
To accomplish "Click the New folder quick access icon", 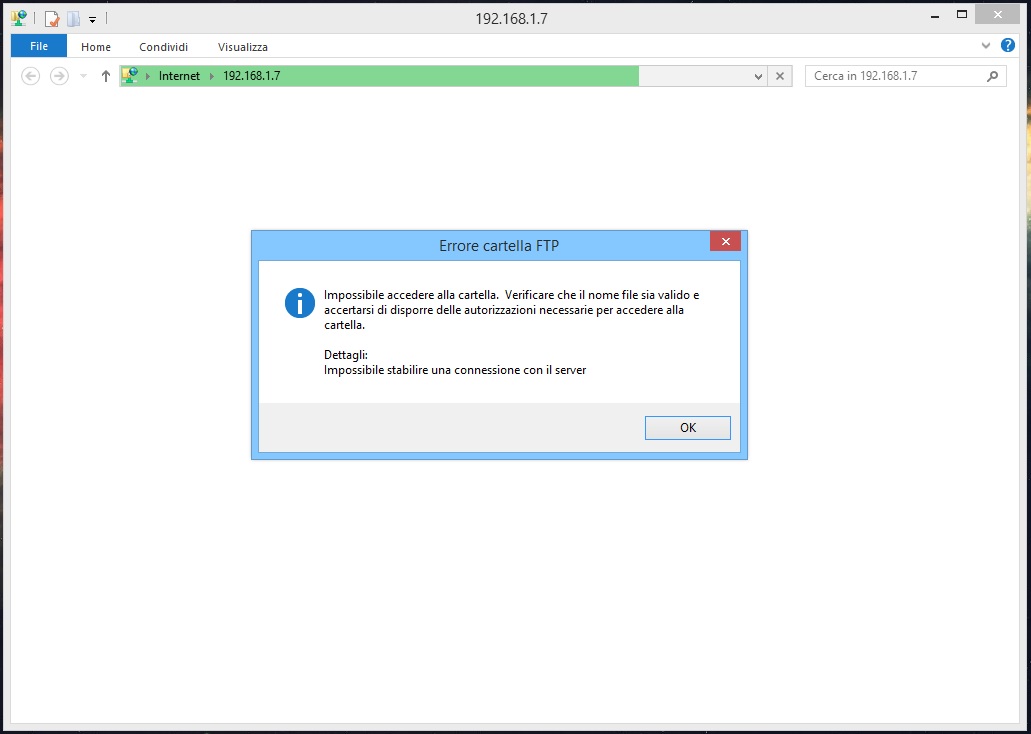I will point(73,19).
